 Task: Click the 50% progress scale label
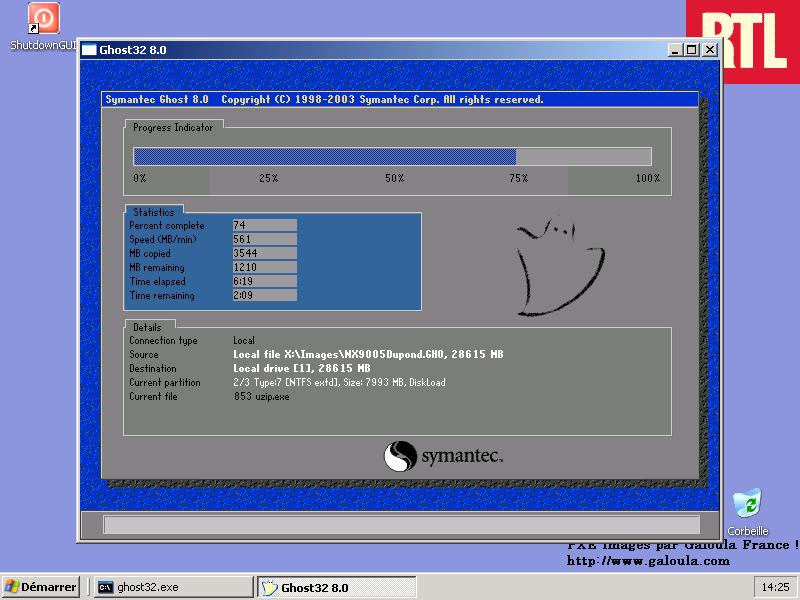click(394, 178)
